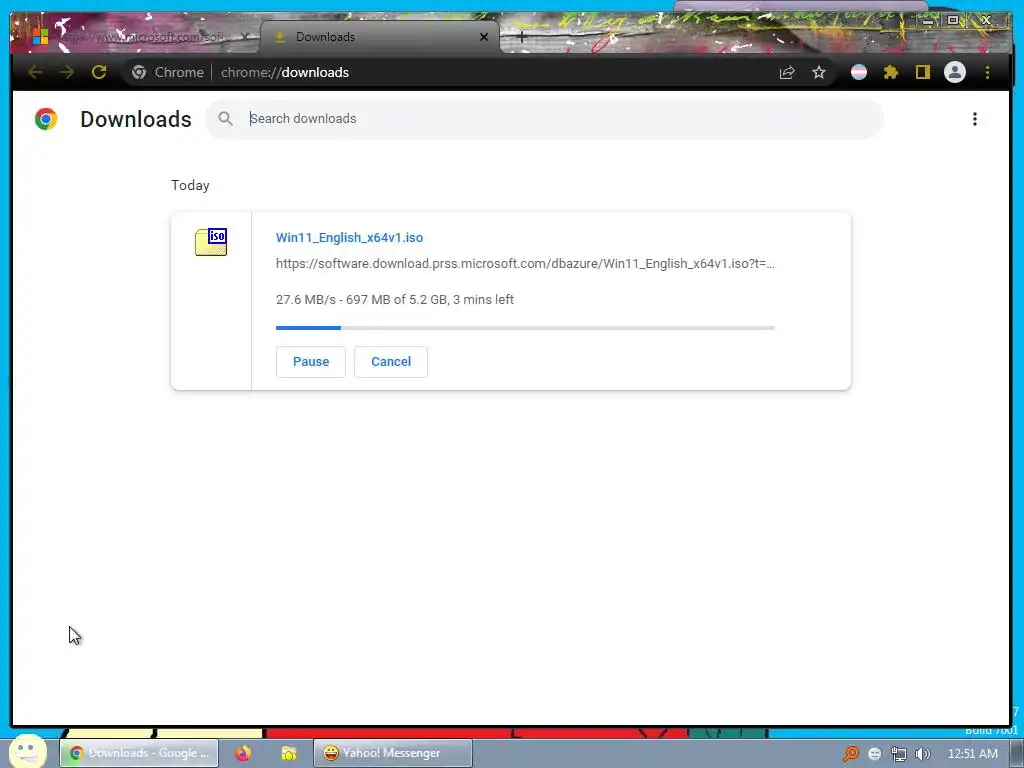Open the volume speaker tray icon
The image size is (1024, 768).
pyautogui.click(x=922, y=754)
